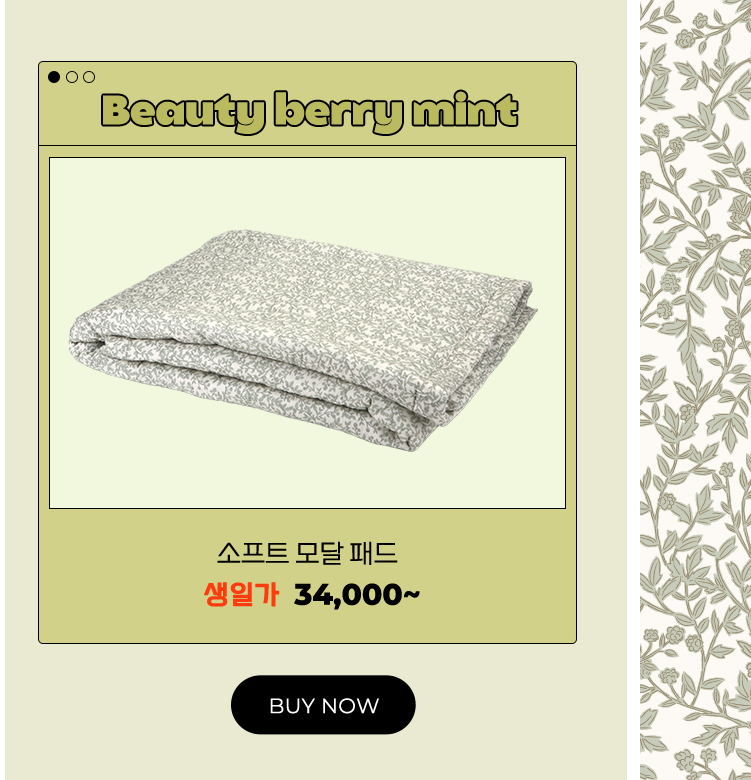This screenshot has height=780, width=751.
Task: Open the folded floral blanket product image
Action: click(x=303, y=340)
